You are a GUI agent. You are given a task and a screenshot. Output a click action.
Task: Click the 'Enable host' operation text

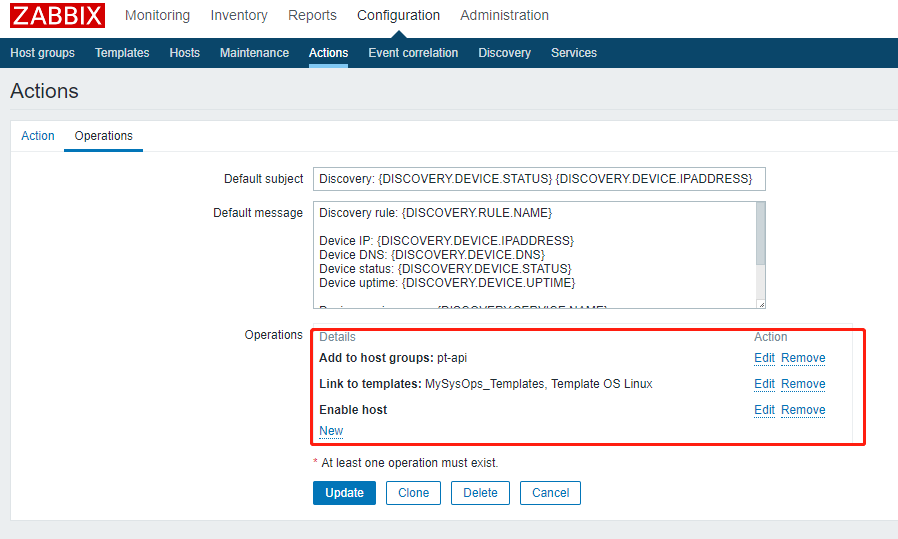(353, 410)
